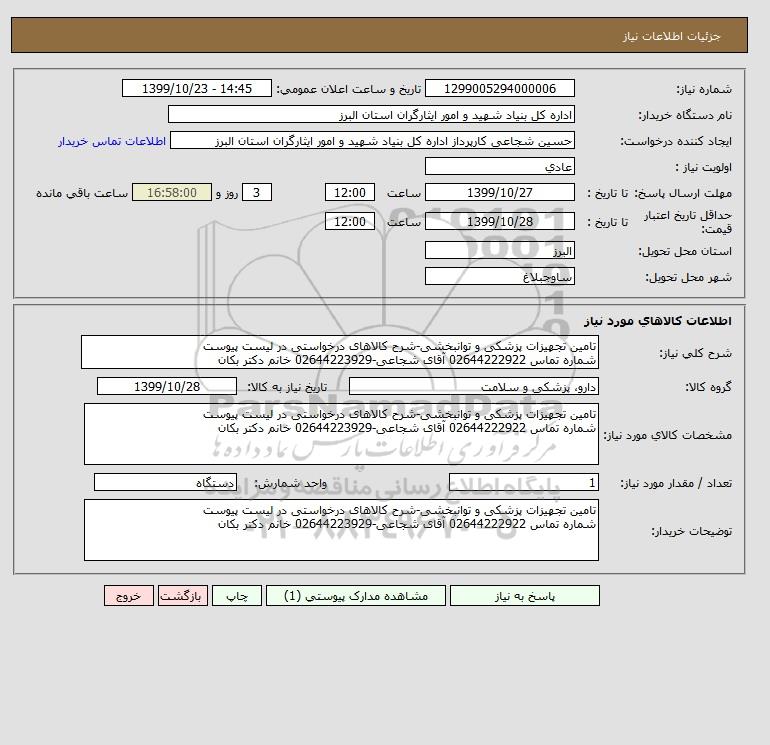Screen dimensions: 770x745
Task: Click the تاریخ نیاز به کالا field
Action: coord(167,386)
